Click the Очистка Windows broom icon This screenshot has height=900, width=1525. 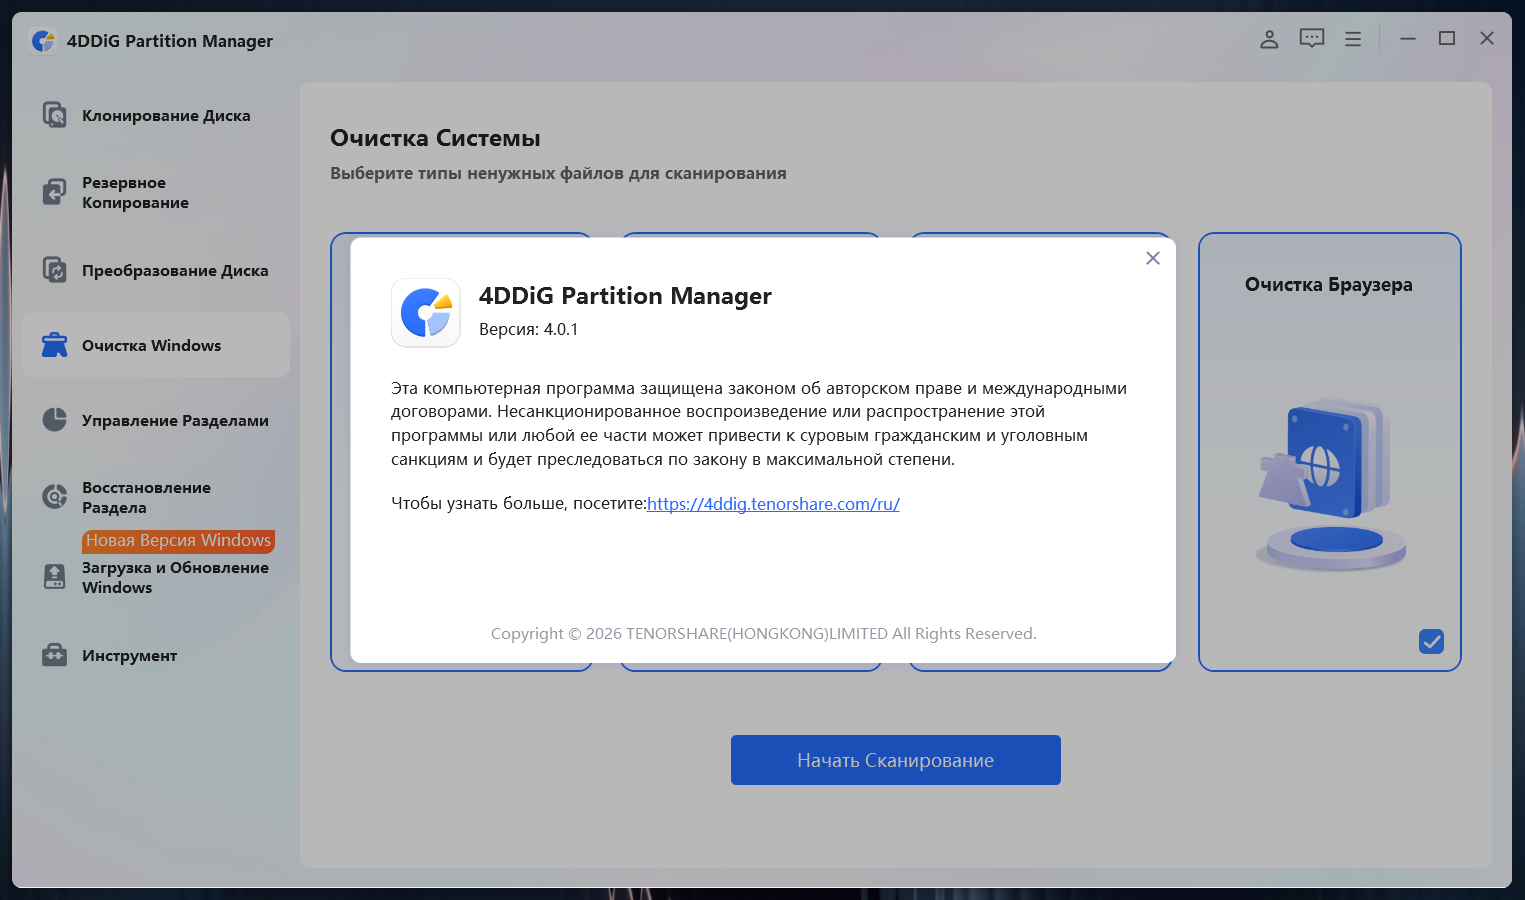point(54,345)
